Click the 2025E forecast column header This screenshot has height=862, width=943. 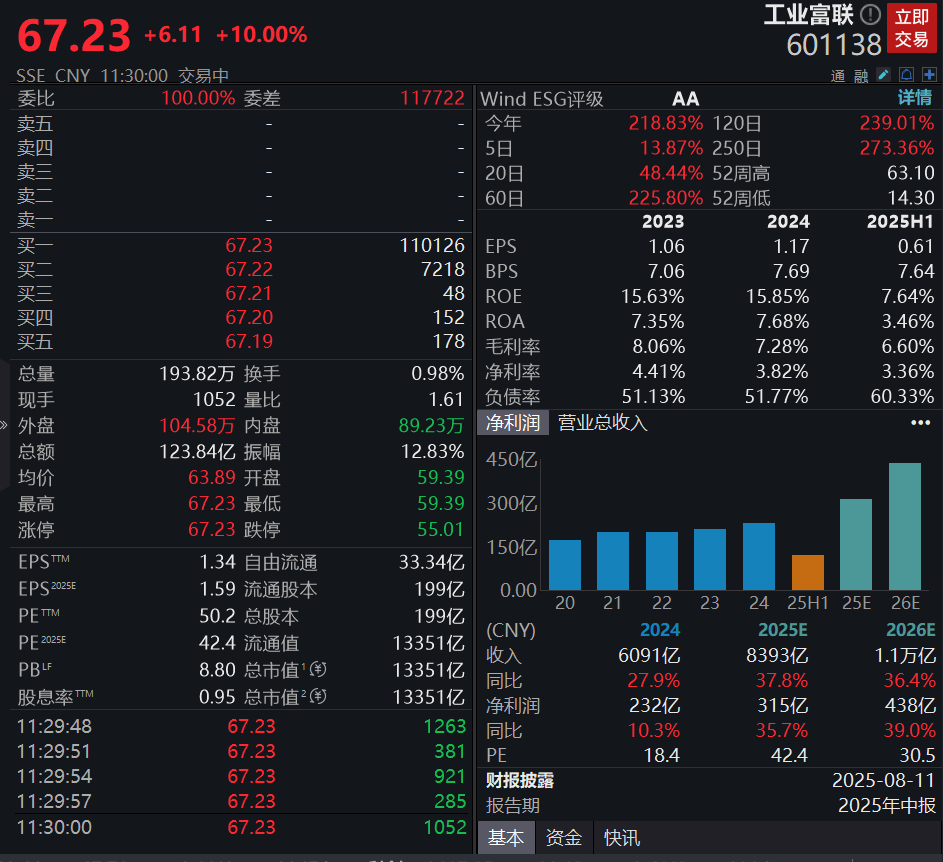(782, 630)
